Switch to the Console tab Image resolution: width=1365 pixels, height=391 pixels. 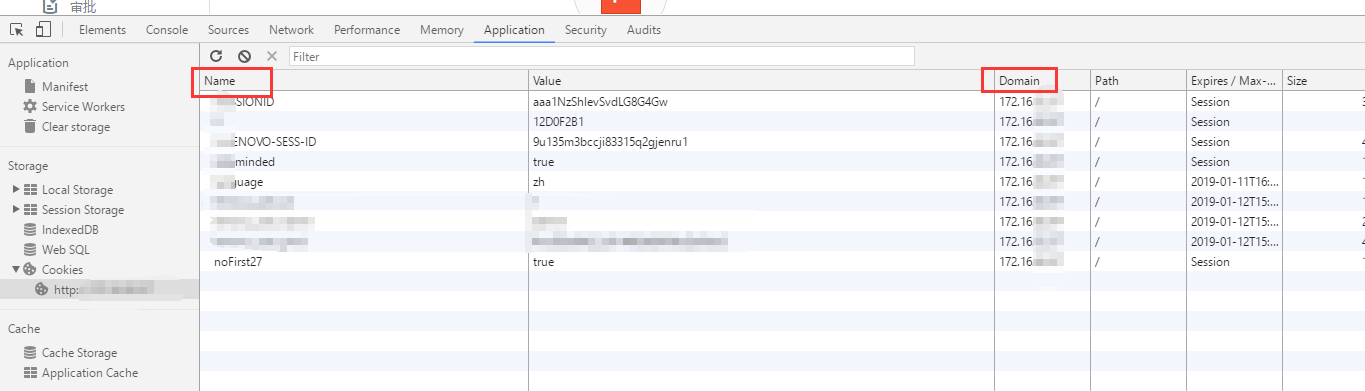coord(167,30)
